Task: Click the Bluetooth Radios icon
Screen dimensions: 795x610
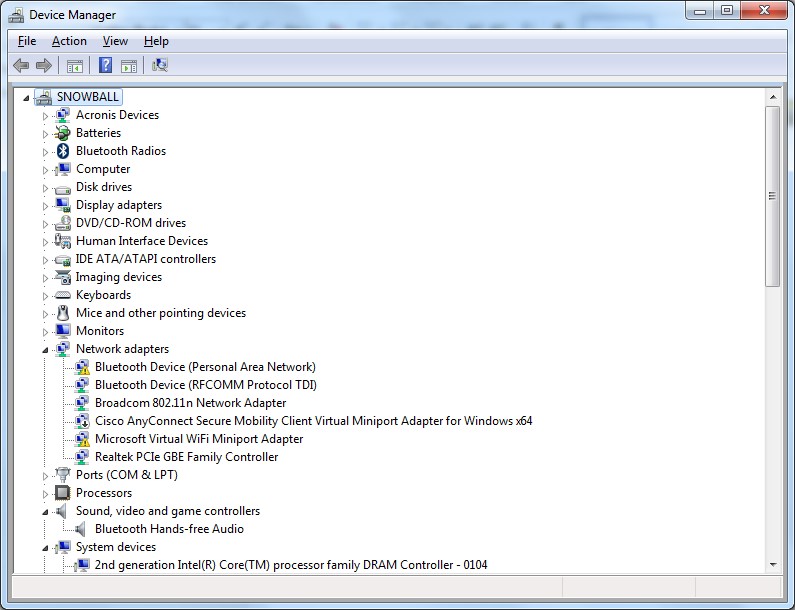Action: click(62, 151)
